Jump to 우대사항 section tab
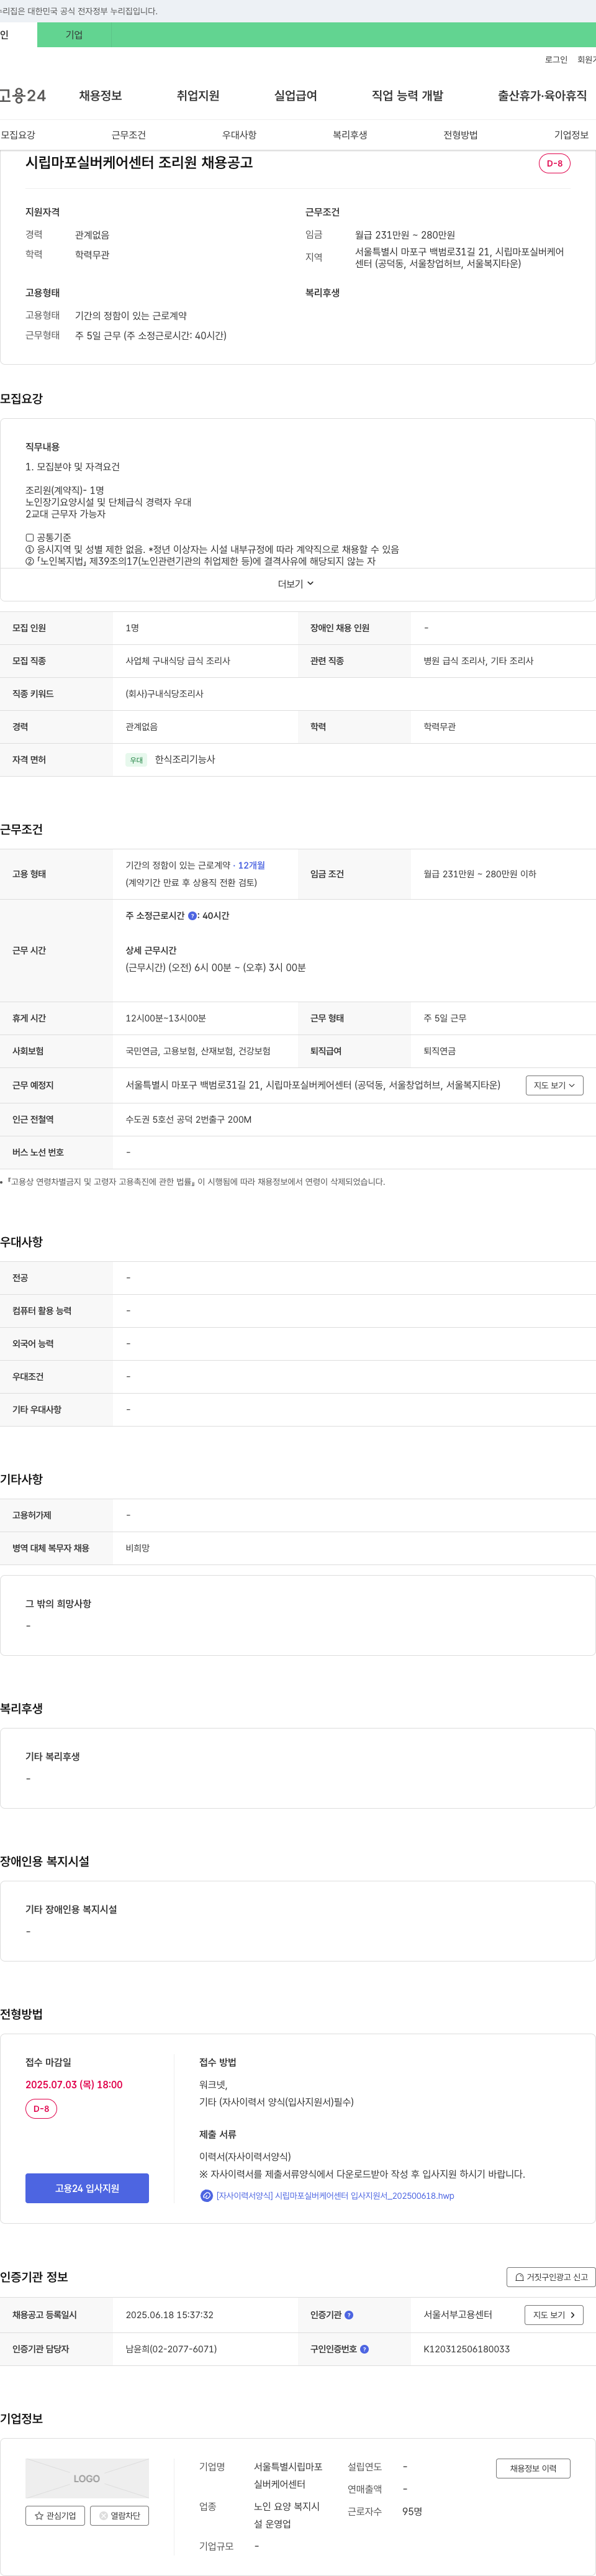596x2576 pixels. (x=239, y=135)
